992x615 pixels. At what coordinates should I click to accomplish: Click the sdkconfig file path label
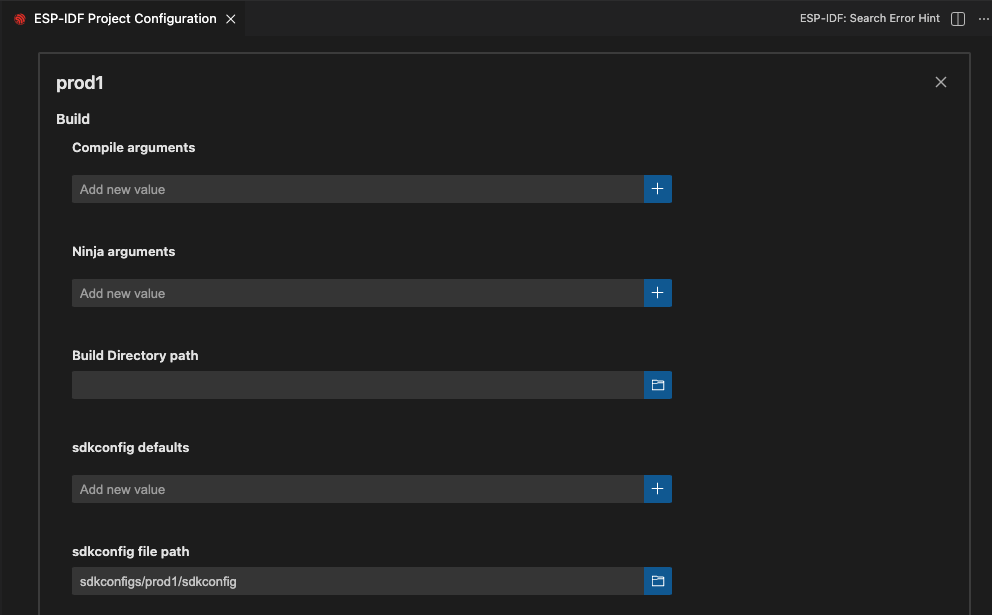tap(130, 551)
